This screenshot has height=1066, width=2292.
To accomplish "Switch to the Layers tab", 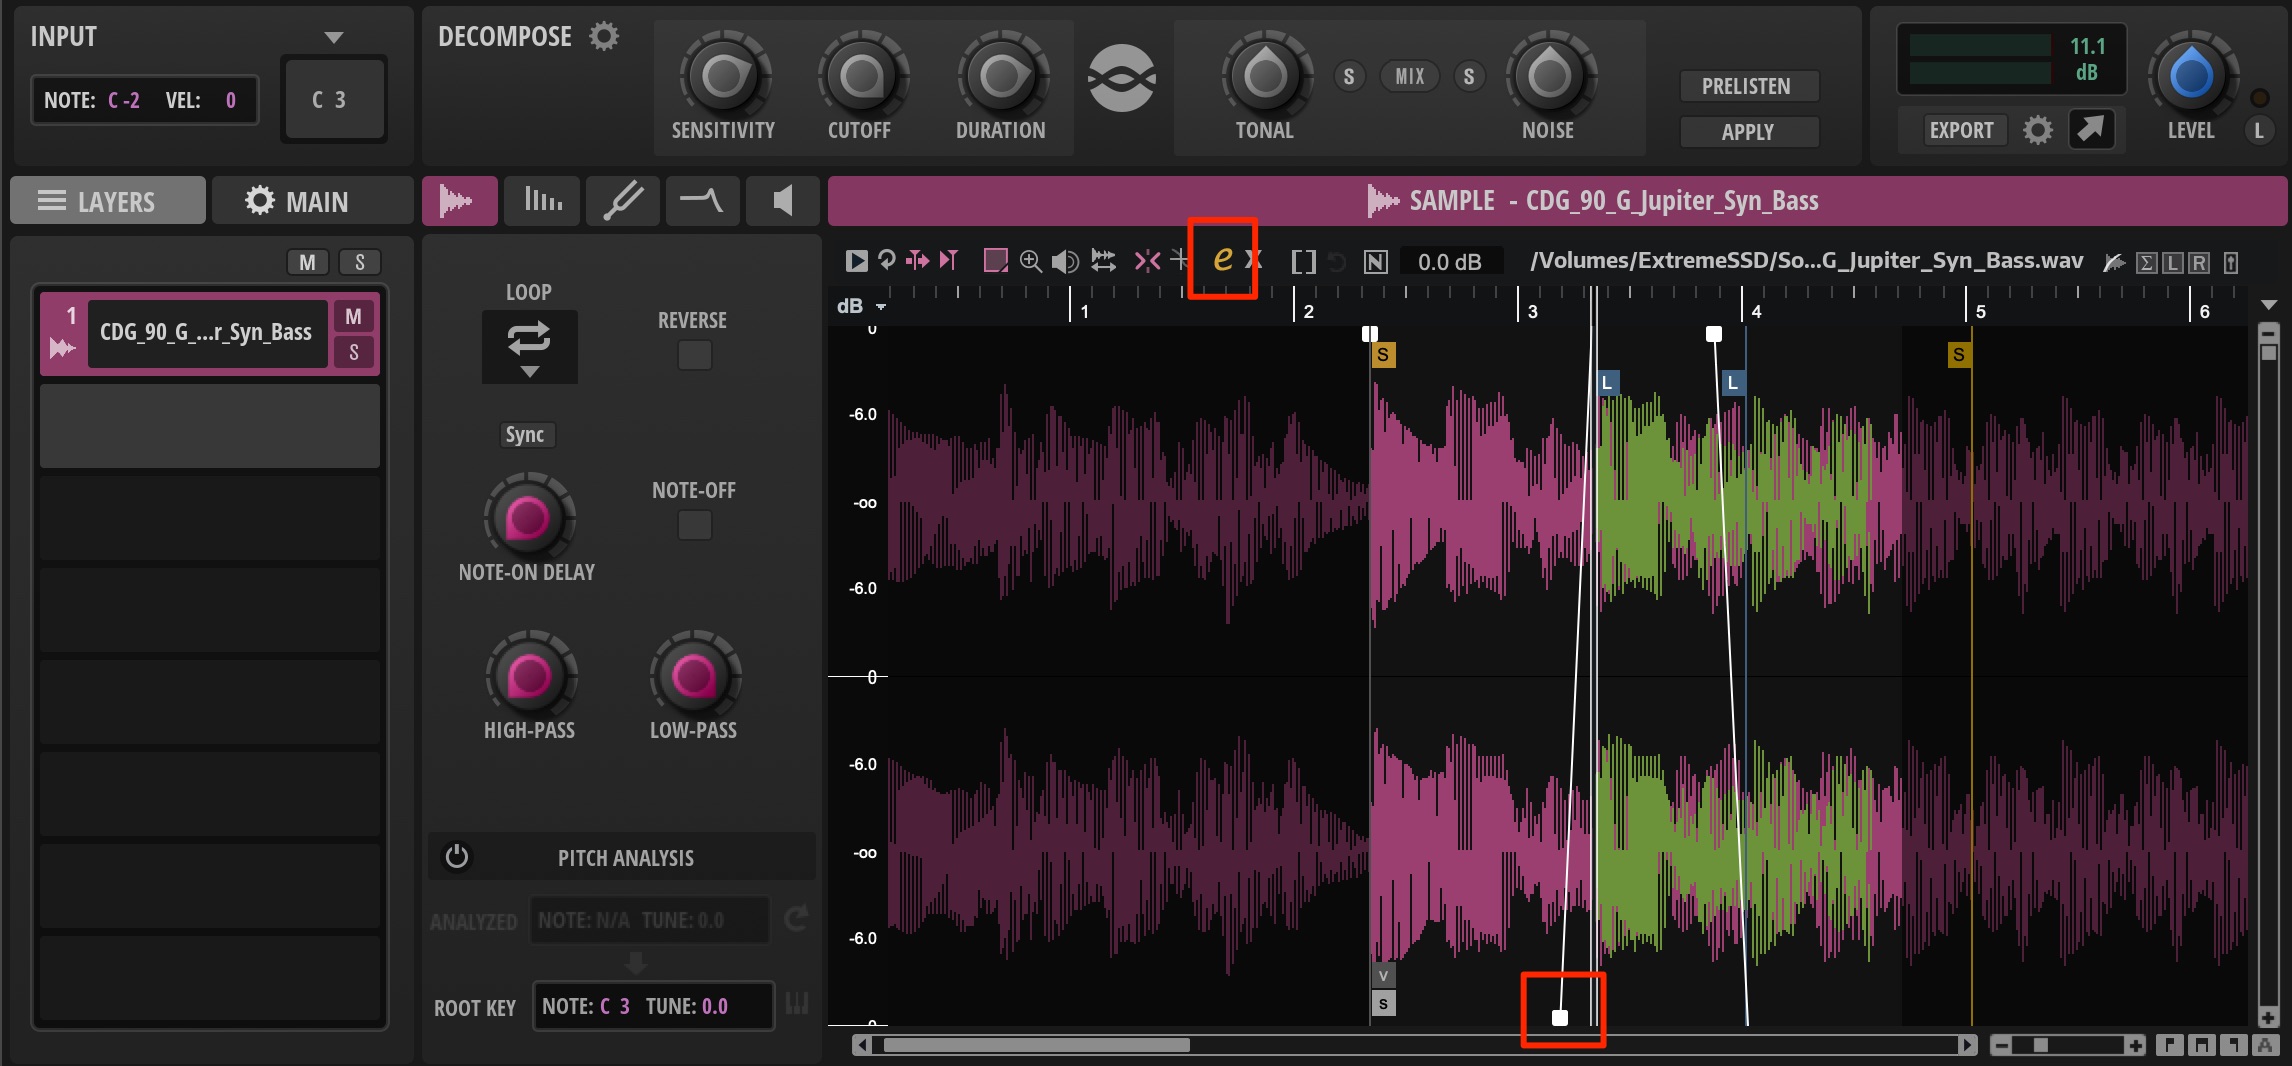I will pyautogui.click(x=108, y=201).
